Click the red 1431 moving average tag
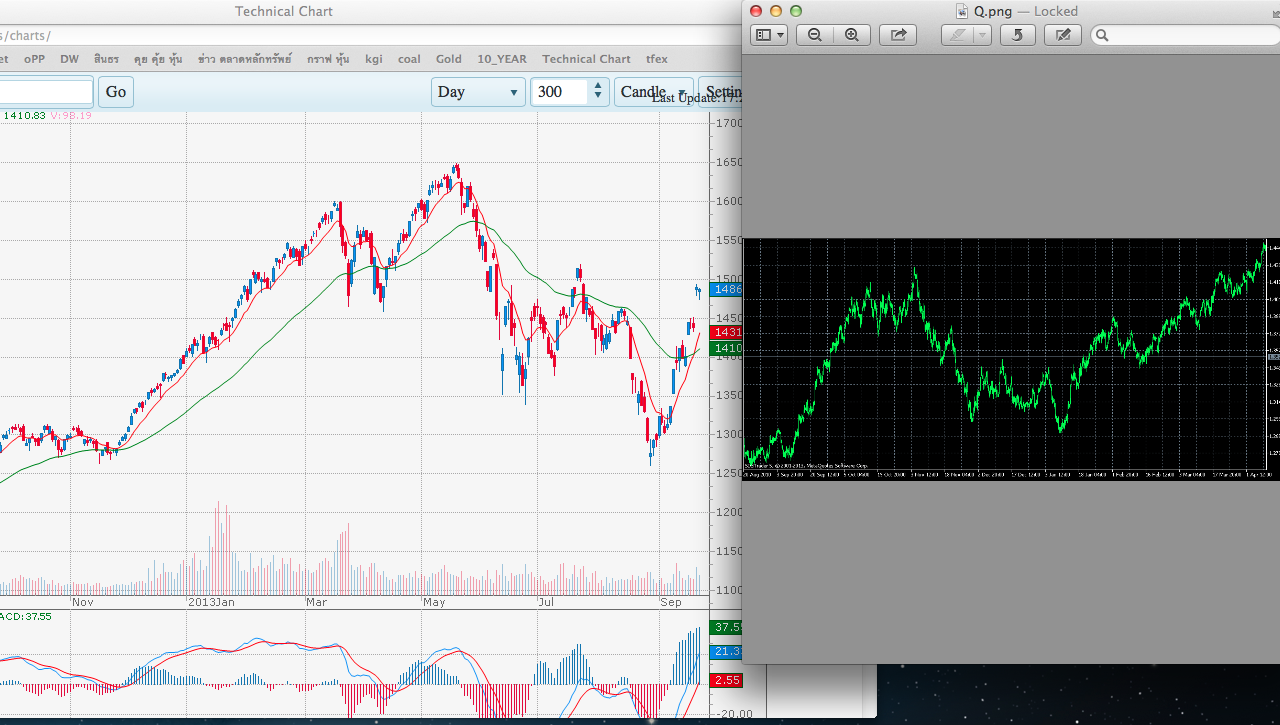Image resolution: width=1280 pixels, height=725 pixels. click(x=726, y=332)
